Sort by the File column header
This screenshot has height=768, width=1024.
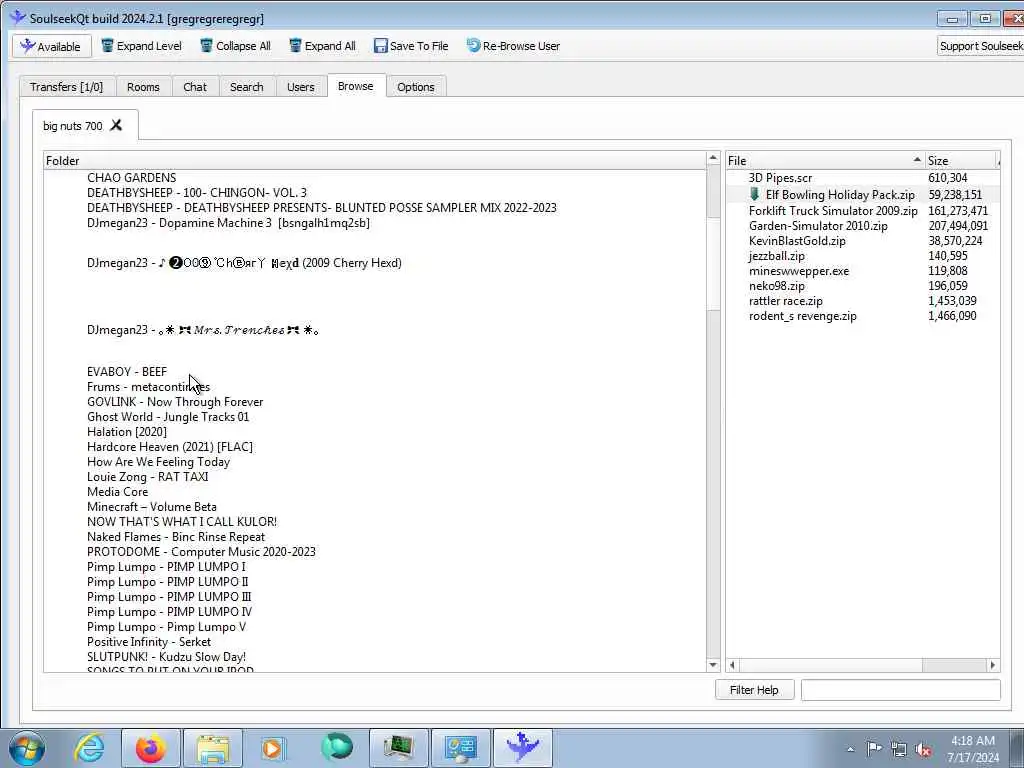point(825,161)
